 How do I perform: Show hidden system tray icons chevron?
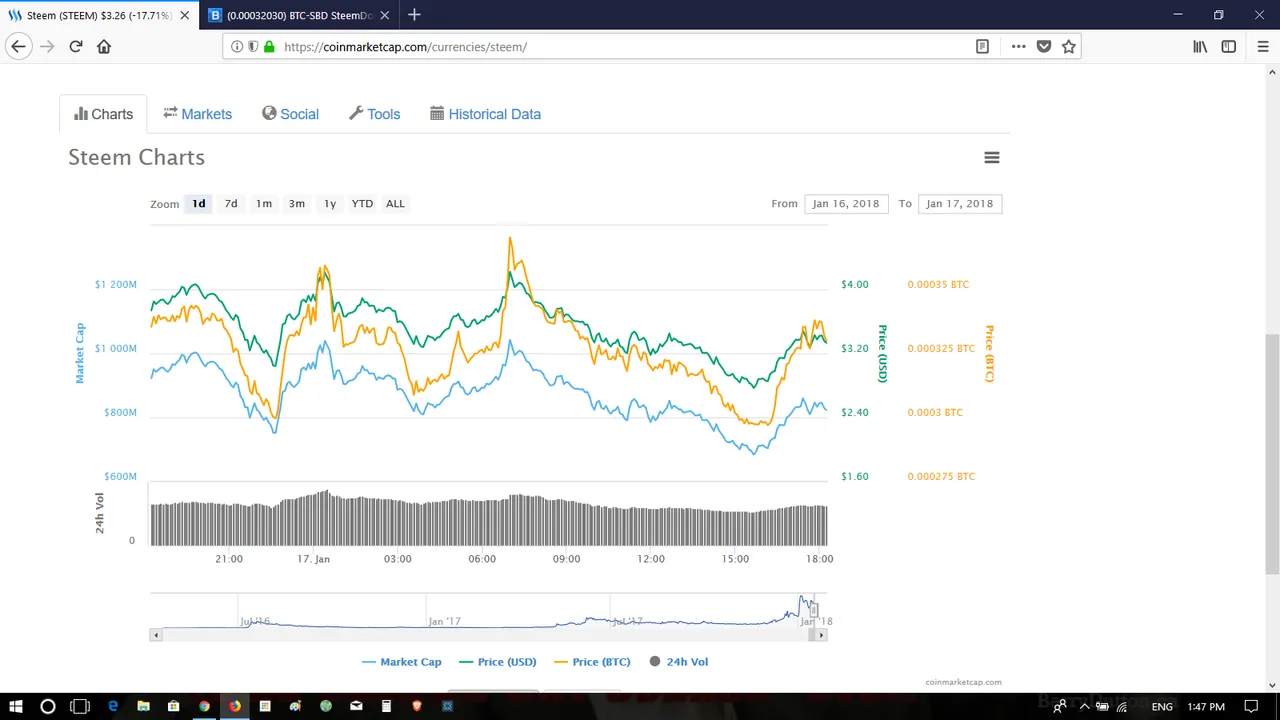pos(1084,706)
